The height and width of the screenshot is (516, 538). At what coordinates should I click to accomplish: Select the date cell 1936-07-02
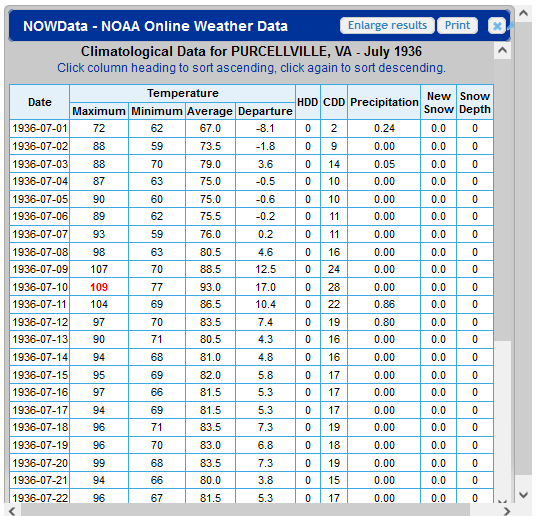pyautogui.click(x=40, y=146)
